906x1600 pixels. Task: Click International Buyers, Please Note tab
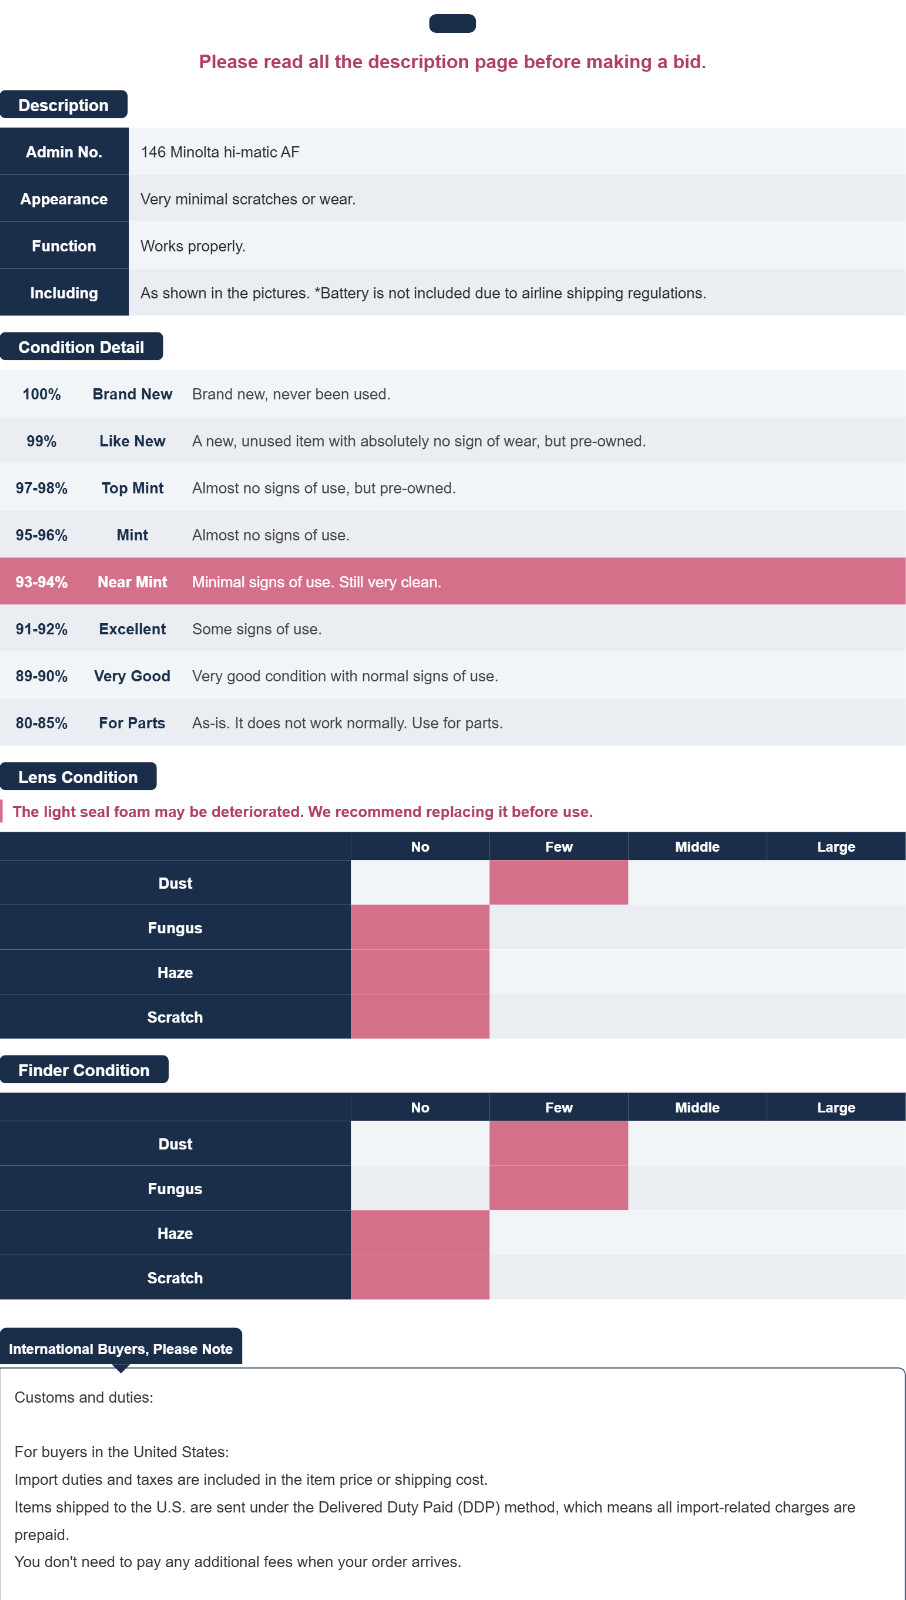(121, 1348)
